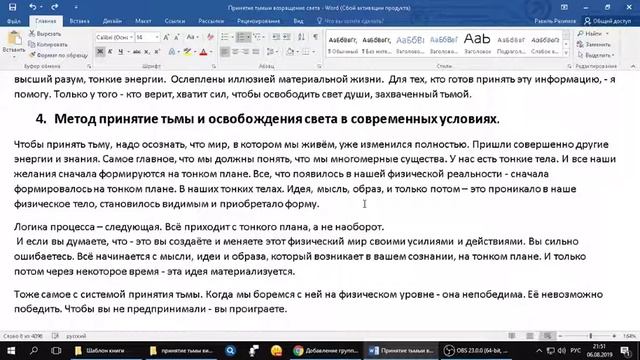Open the font name combo box
640x360 pixels.
pyautogui.click(x=115, y=37)
